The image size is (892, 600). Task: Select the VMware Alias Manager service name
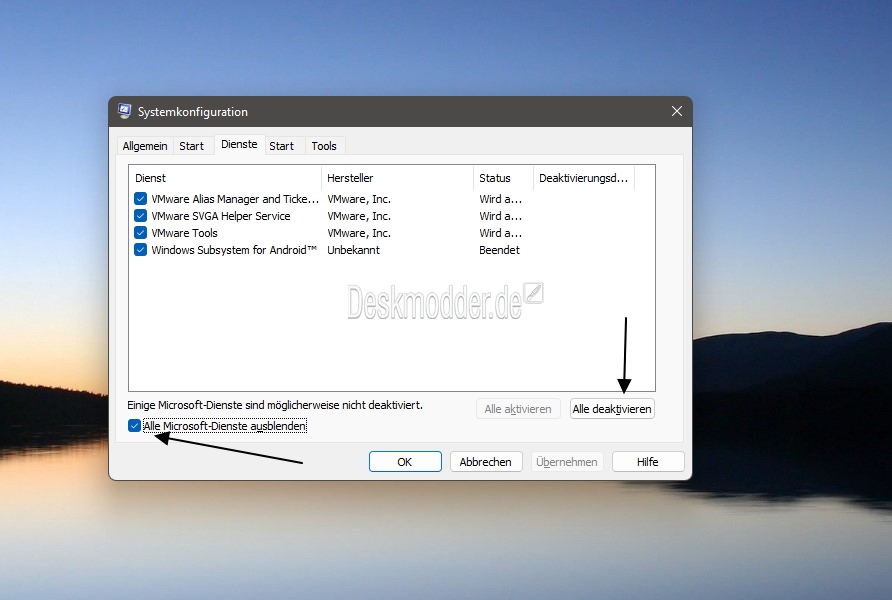click(x=235, y=199)
